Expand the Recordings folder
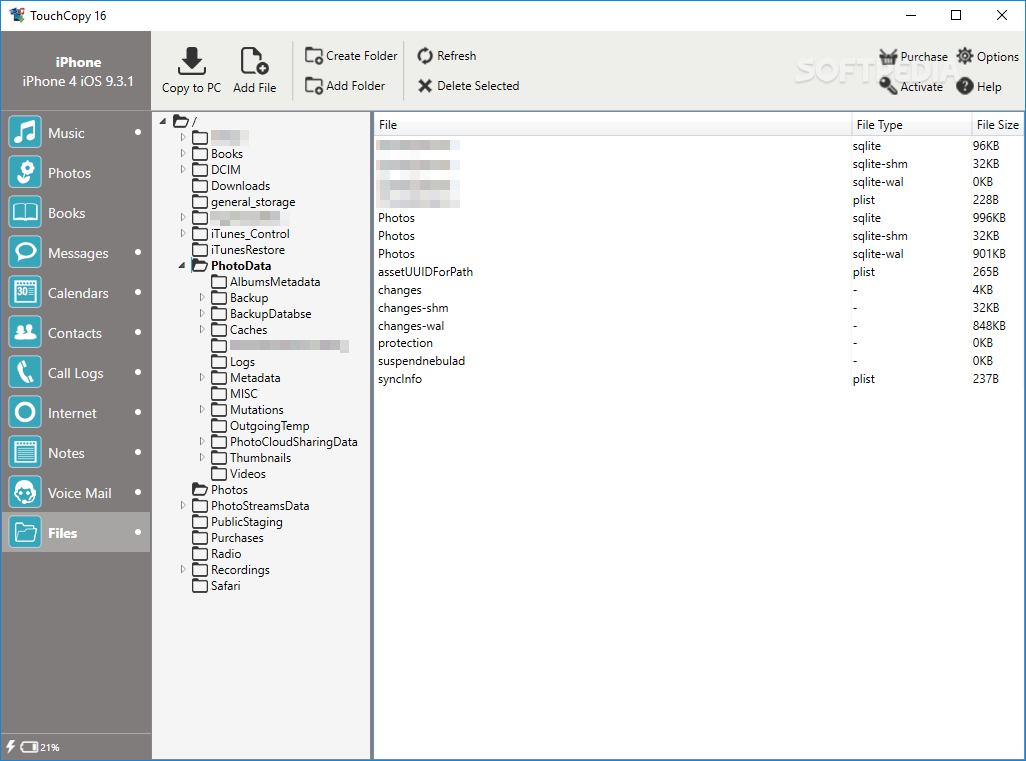This screenshot has height=761, width=1026. pyautogui.click(x=183, y=569)
